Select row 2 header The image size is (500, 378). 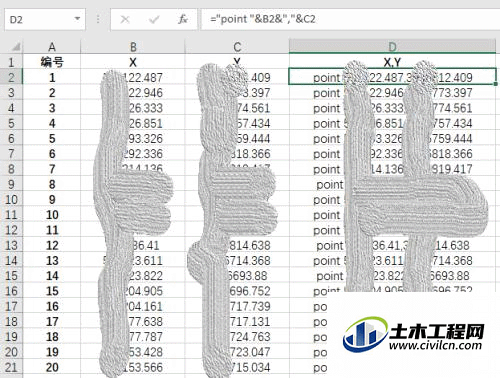coord(11,77)
